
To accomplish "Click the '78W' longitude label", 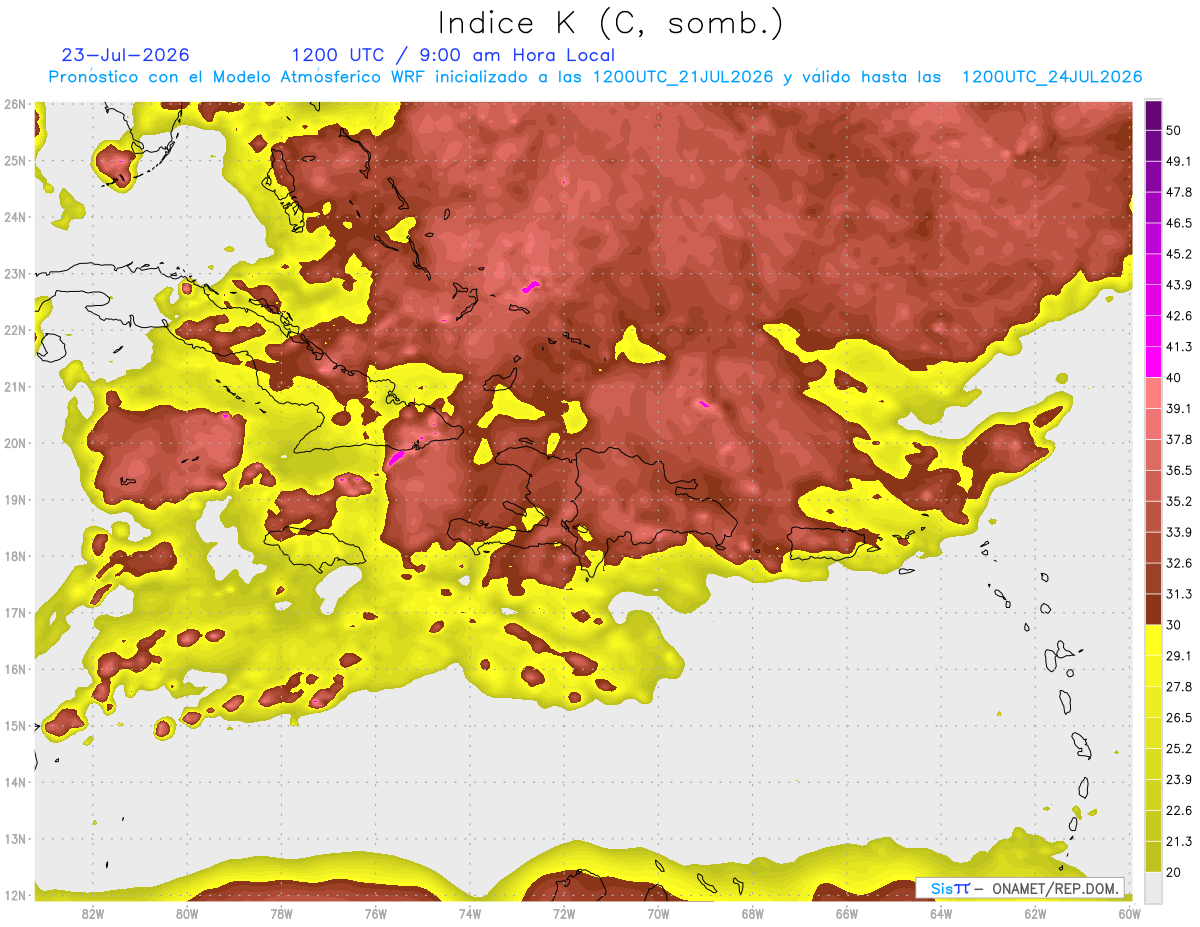I will [x=281, y=913].
